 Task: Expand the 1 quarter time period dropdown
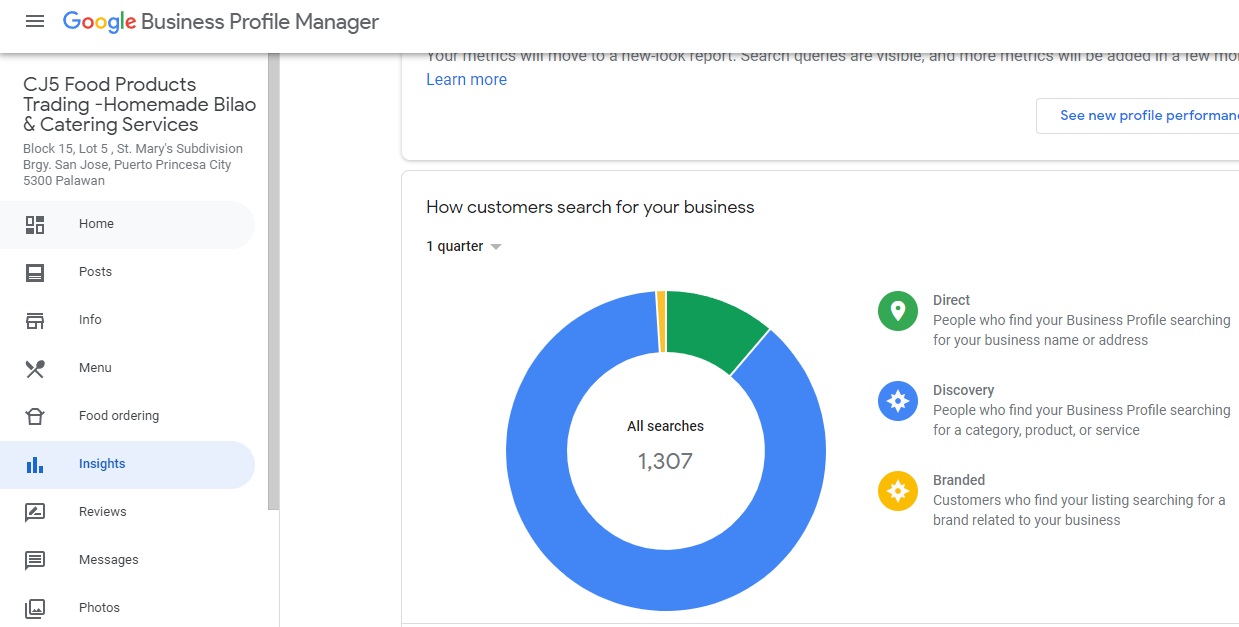click(464, 247)
